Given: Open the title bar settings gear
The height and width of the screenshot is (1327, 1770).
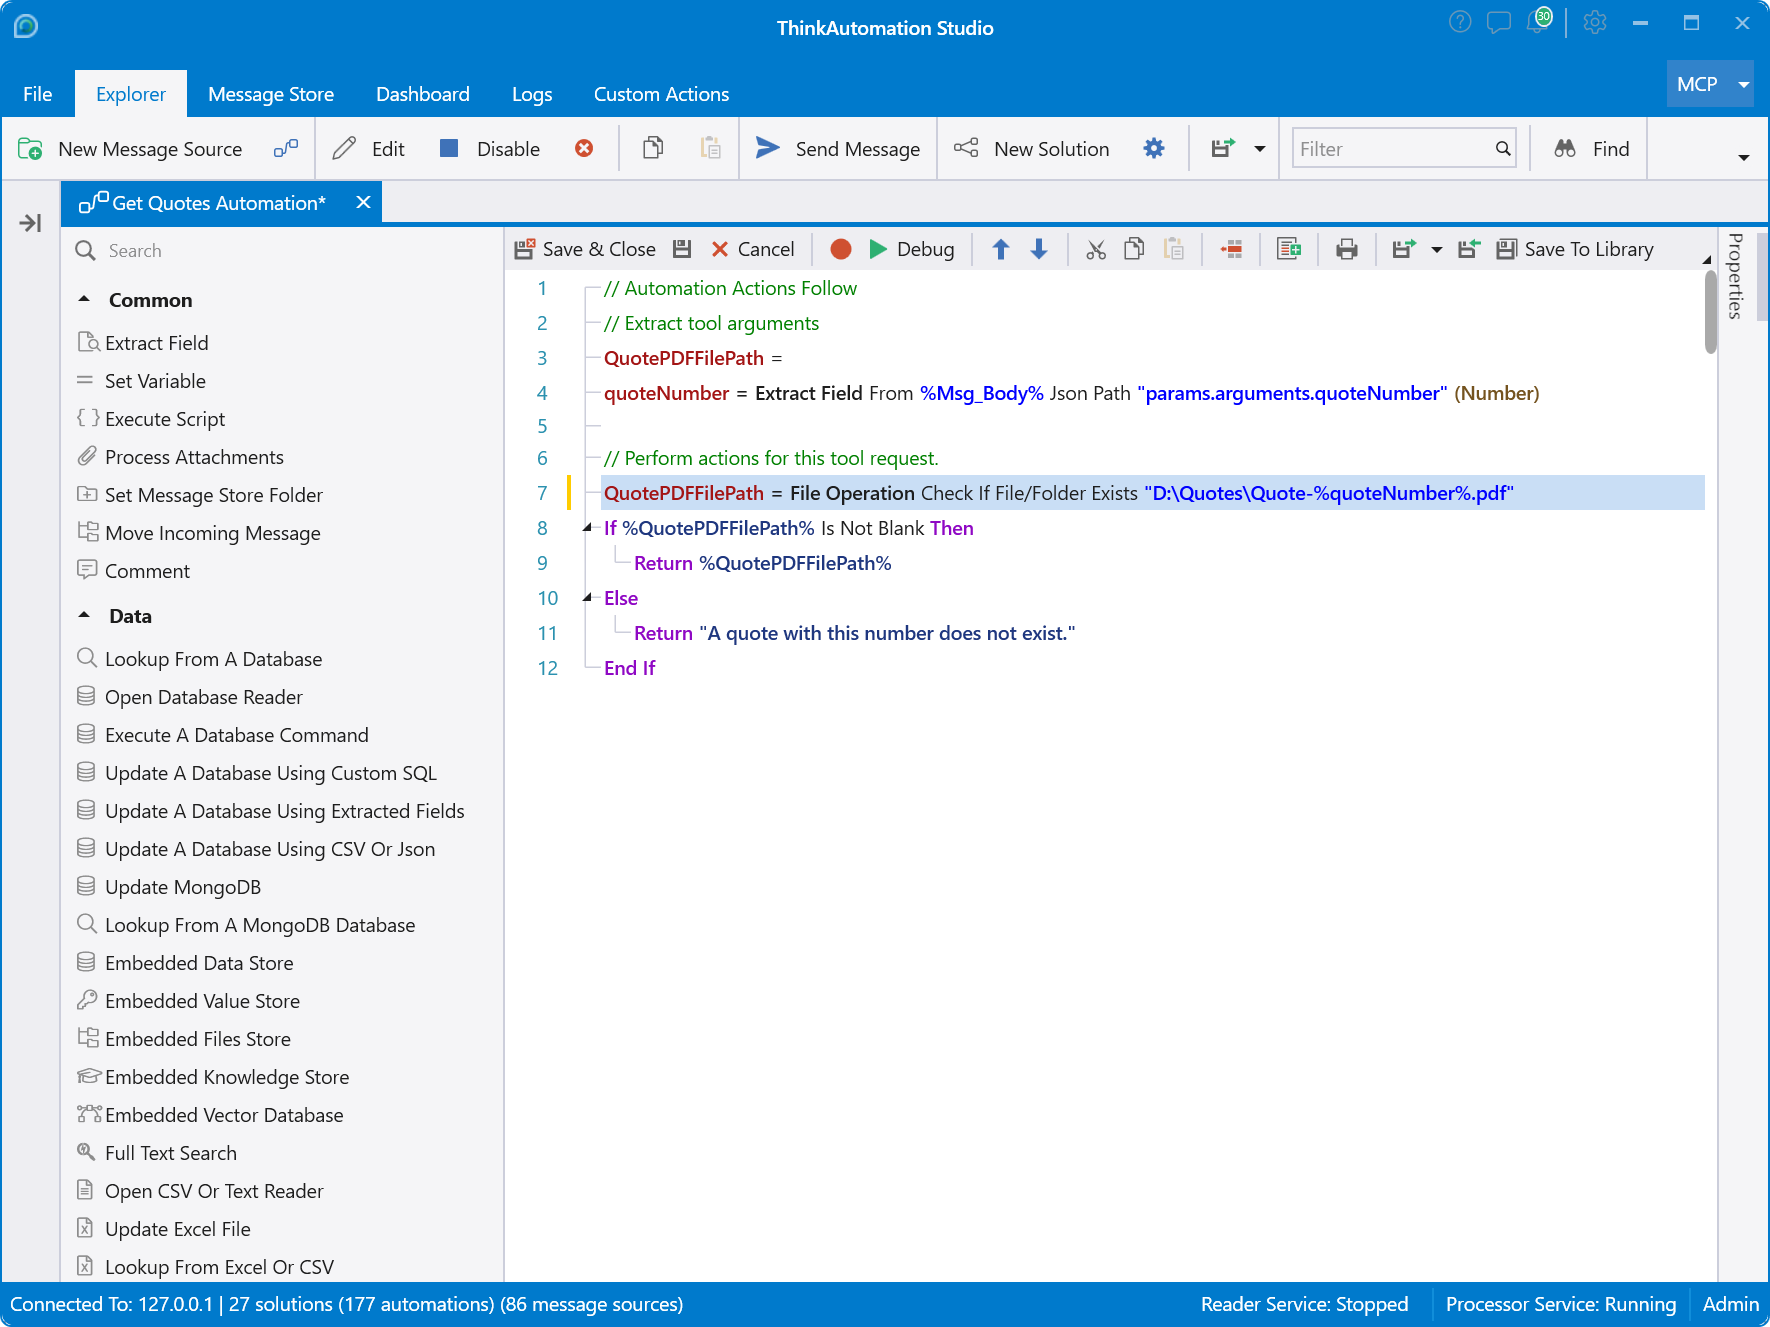Looking at the screenshot, I should click(1595, 22).
